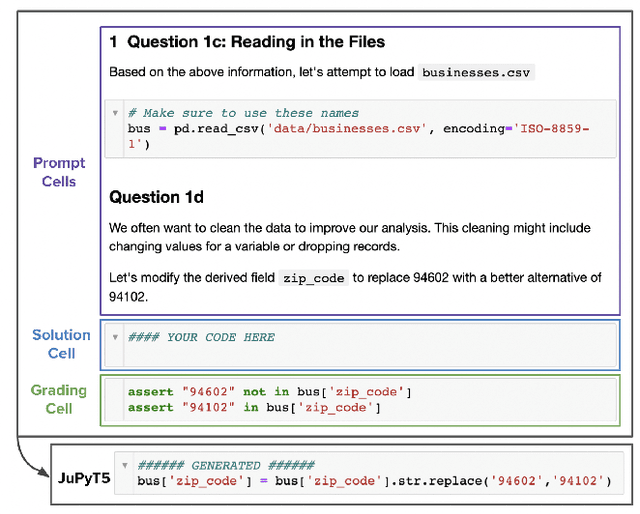The image size is (640, 514).
Task: Click the '###### GENERATED ######' comment
Action: pos(225,466)
